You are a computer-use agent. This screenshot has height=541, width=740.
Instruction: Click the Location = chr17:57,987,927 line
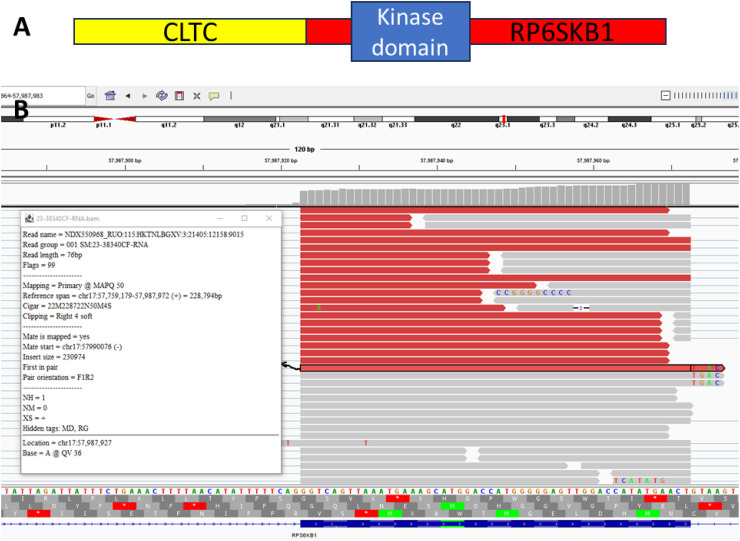(x=67, y=443)
